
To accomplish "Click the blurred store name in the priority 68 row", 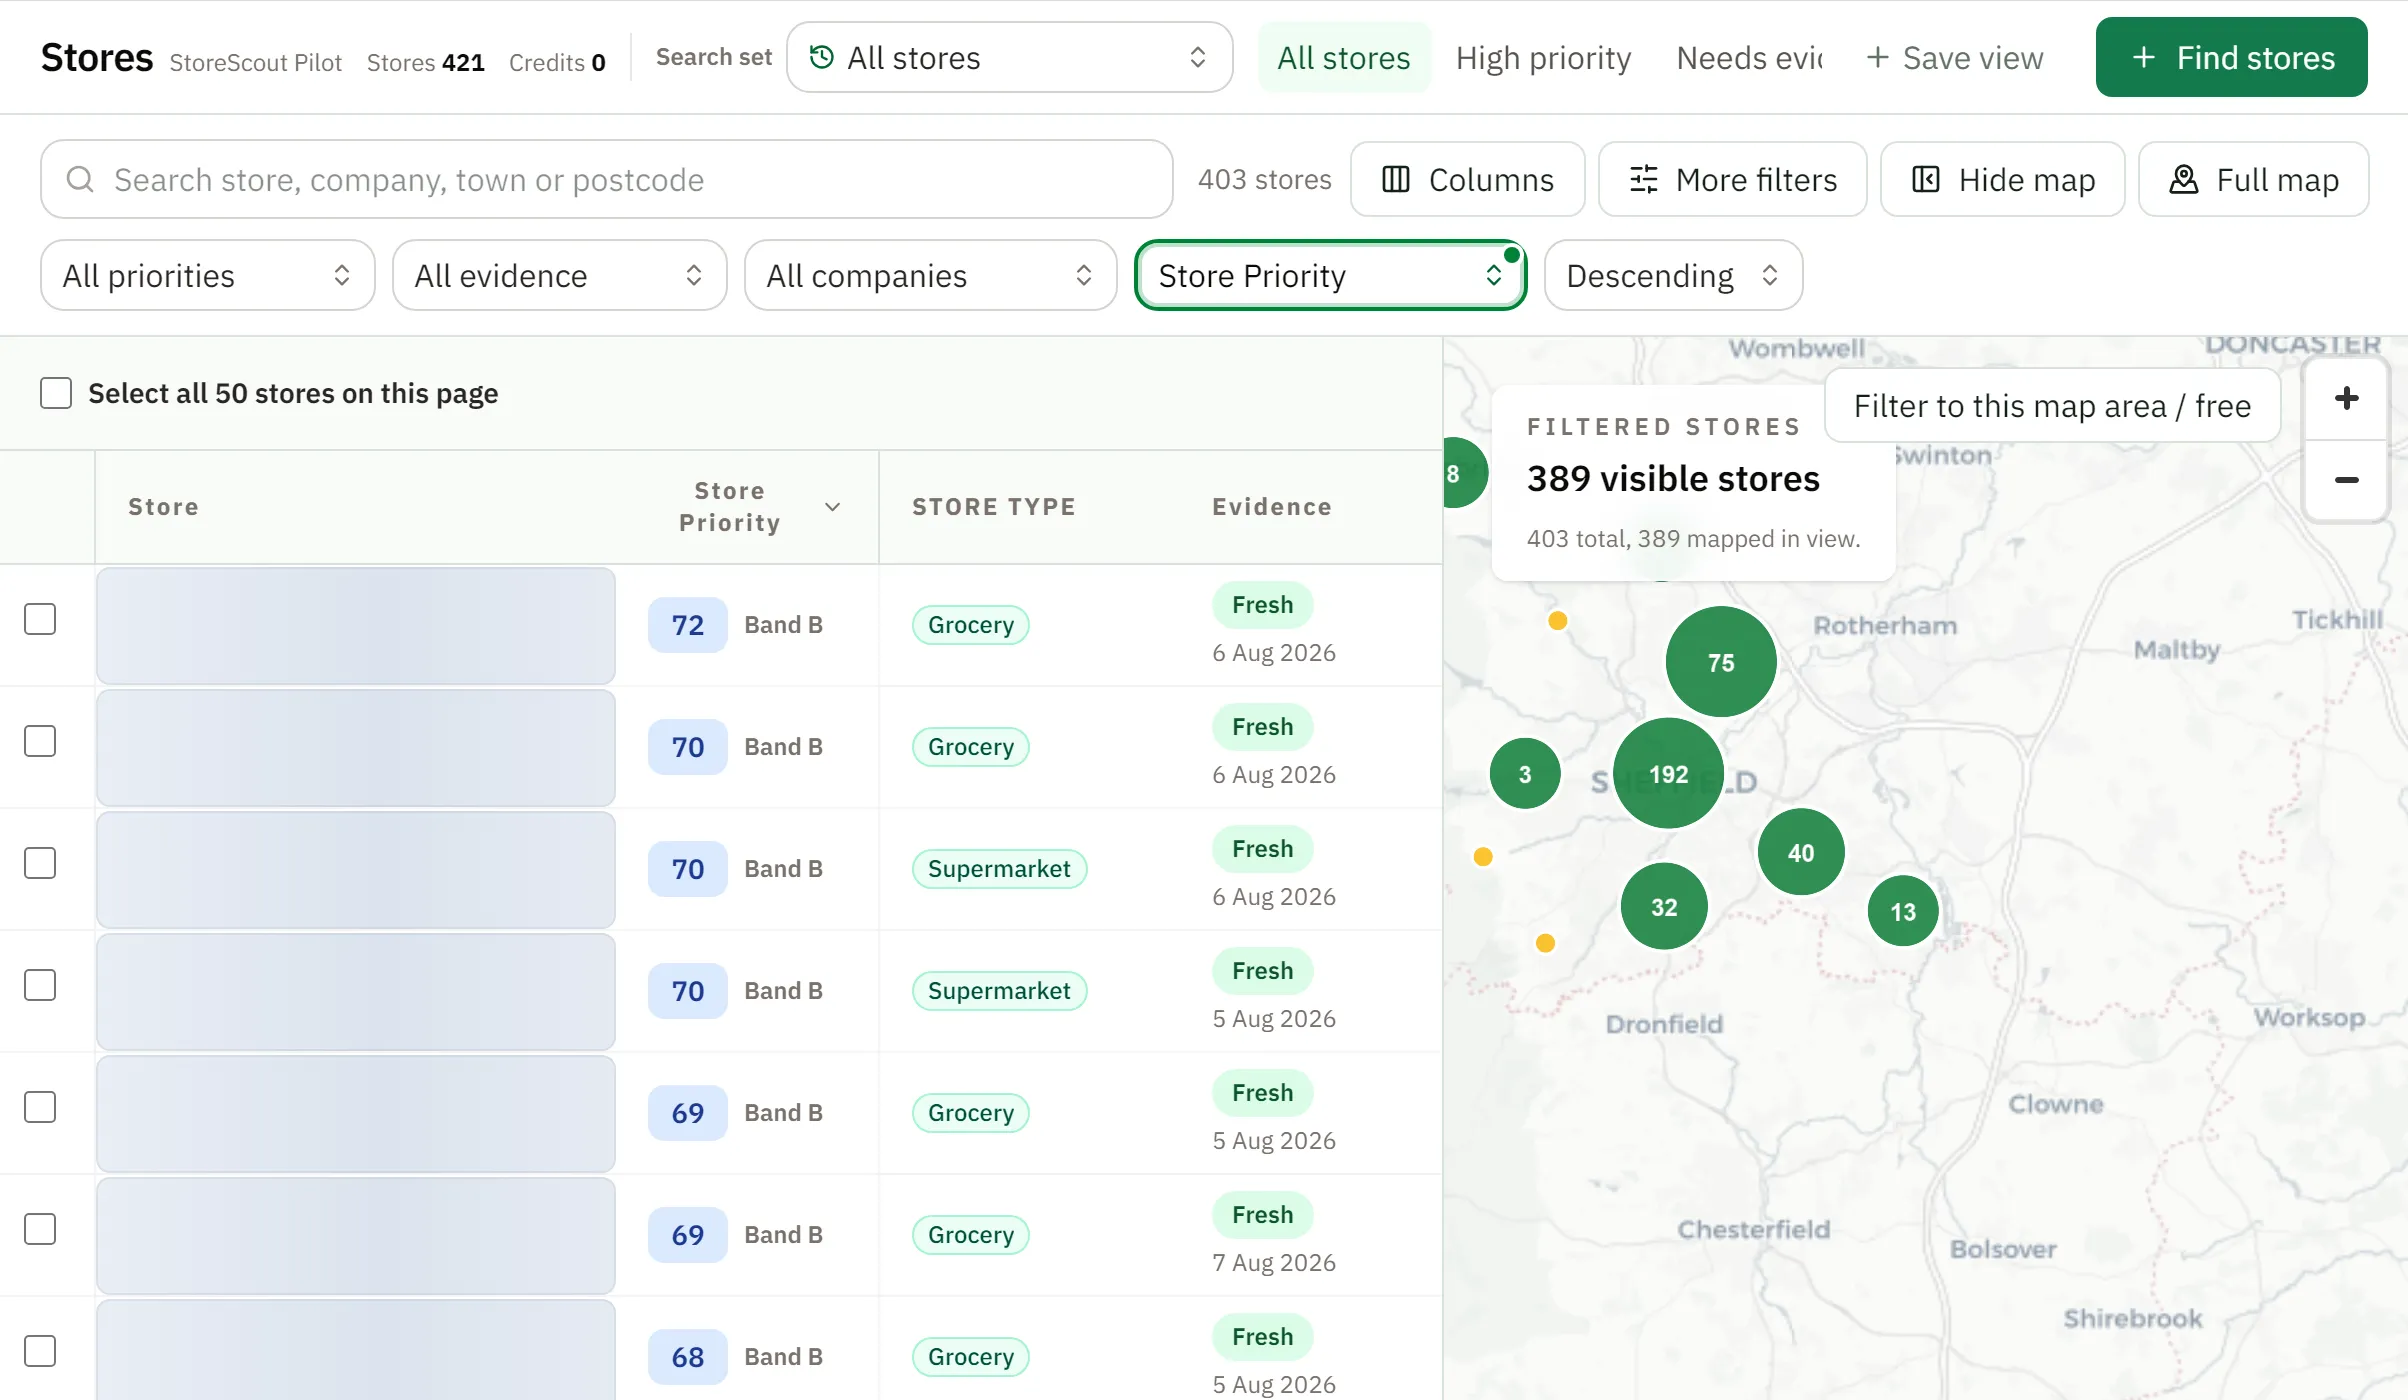I will (x=356, y=1350).
